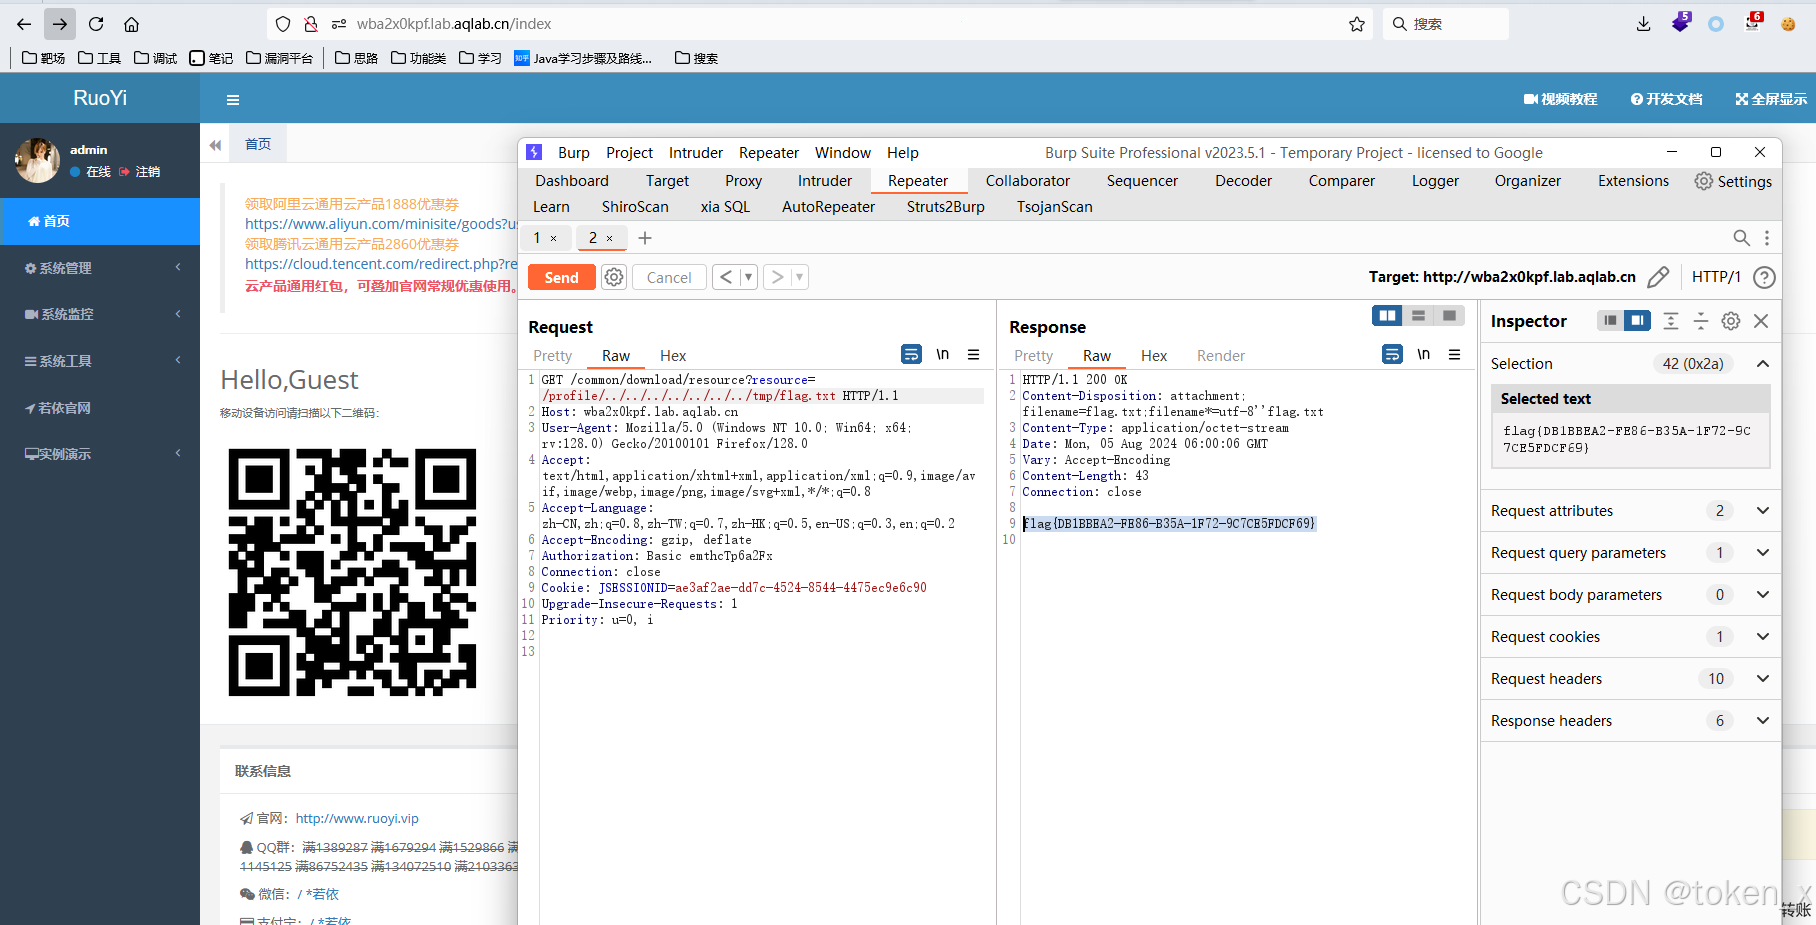Open Repeater tab options kebab menu
This screenshot has width=1816, height=925.
[1767, 238]
